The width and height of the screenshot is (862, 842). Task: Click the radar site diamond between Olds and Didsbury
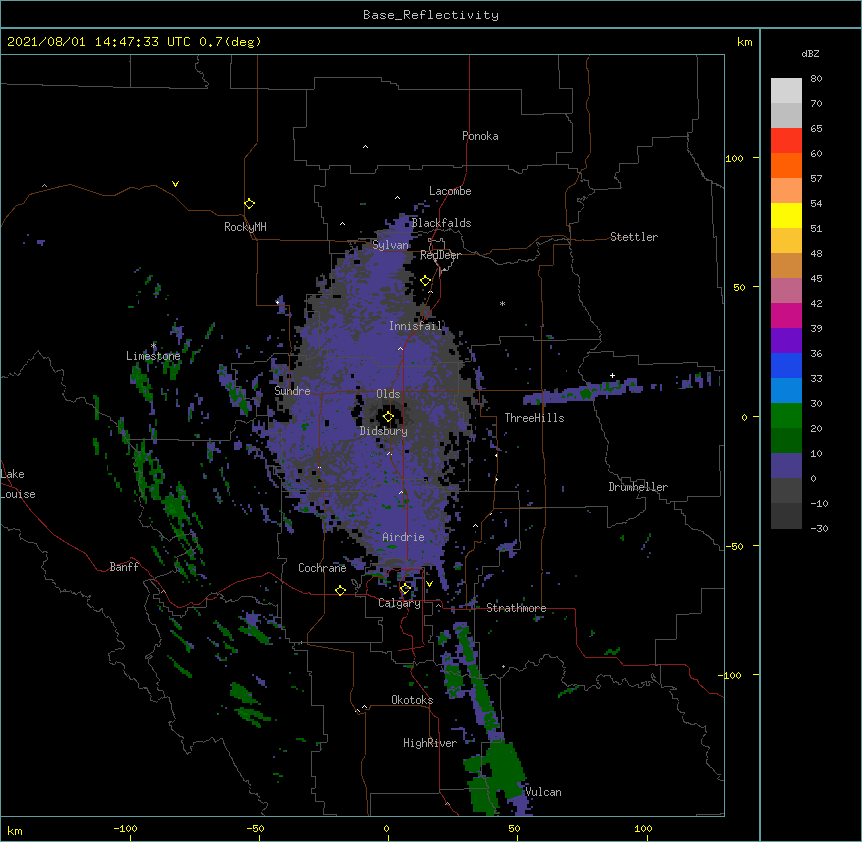388,417
